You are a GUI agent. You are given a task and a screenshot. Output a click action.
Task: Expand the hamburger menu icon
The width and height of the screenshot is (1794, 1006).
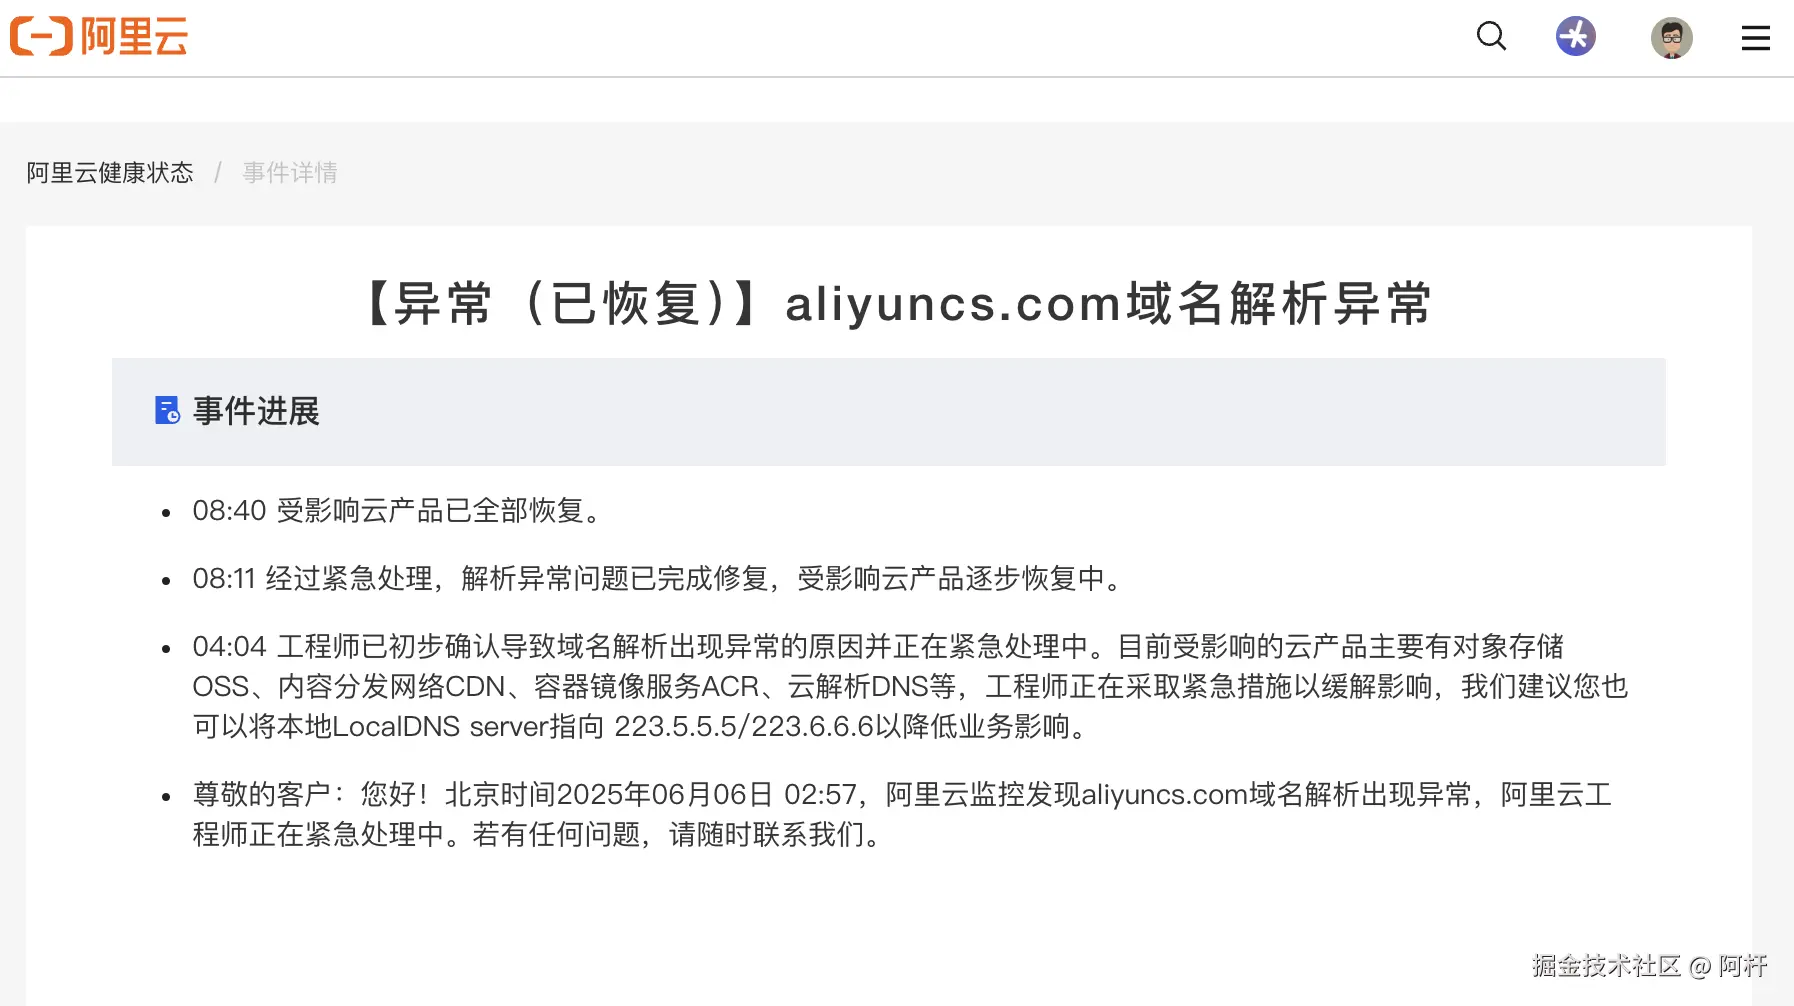1755,38
